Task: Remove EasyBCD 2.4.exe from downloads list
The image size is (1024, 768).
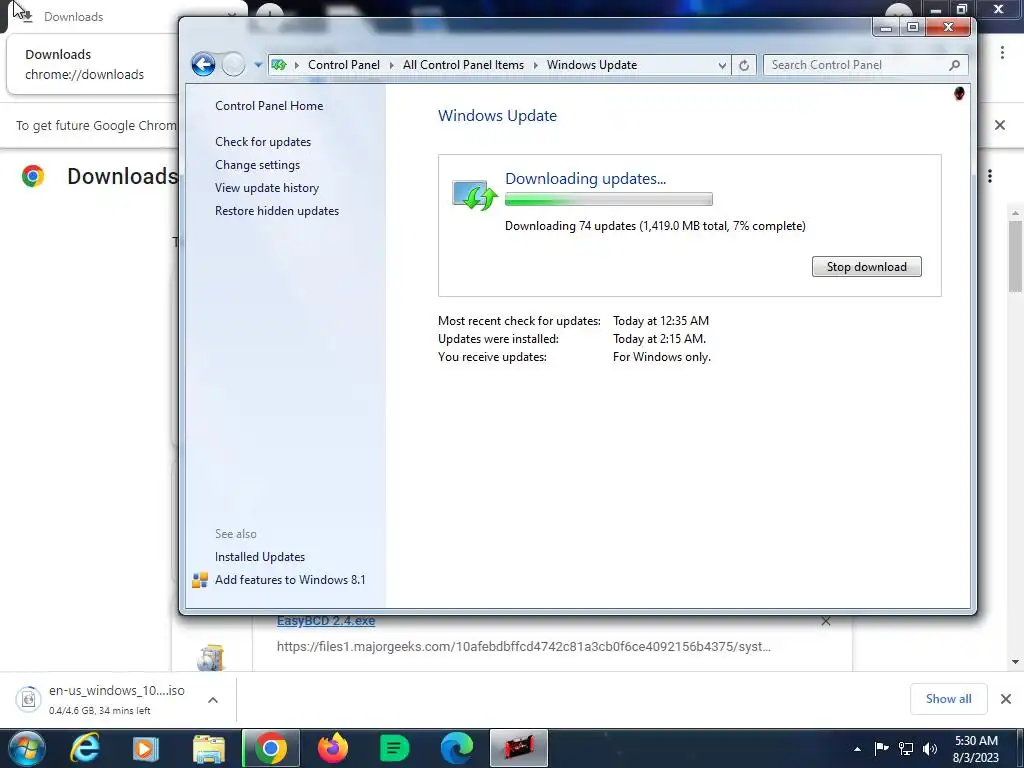Action: tap(825, 622)
